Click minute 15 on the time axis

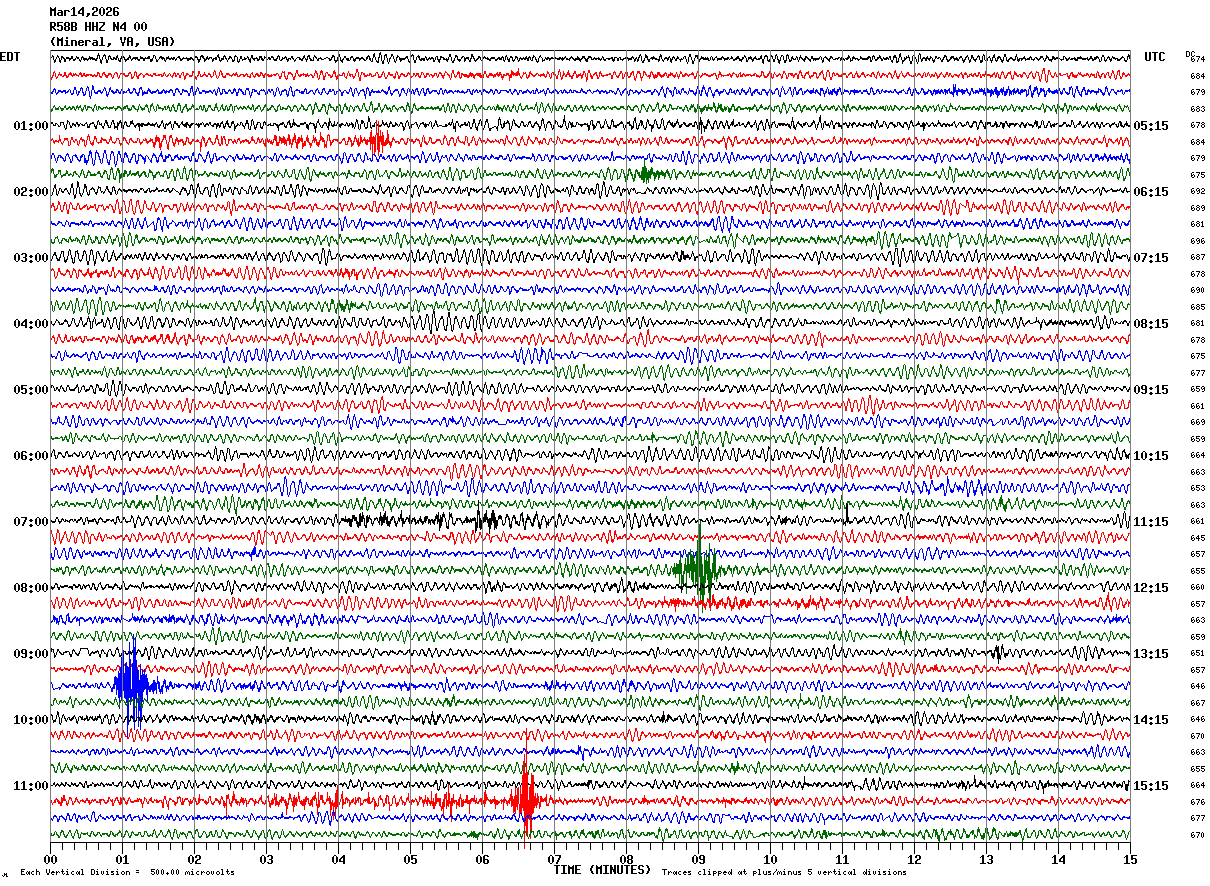(x=1130, y=859)
